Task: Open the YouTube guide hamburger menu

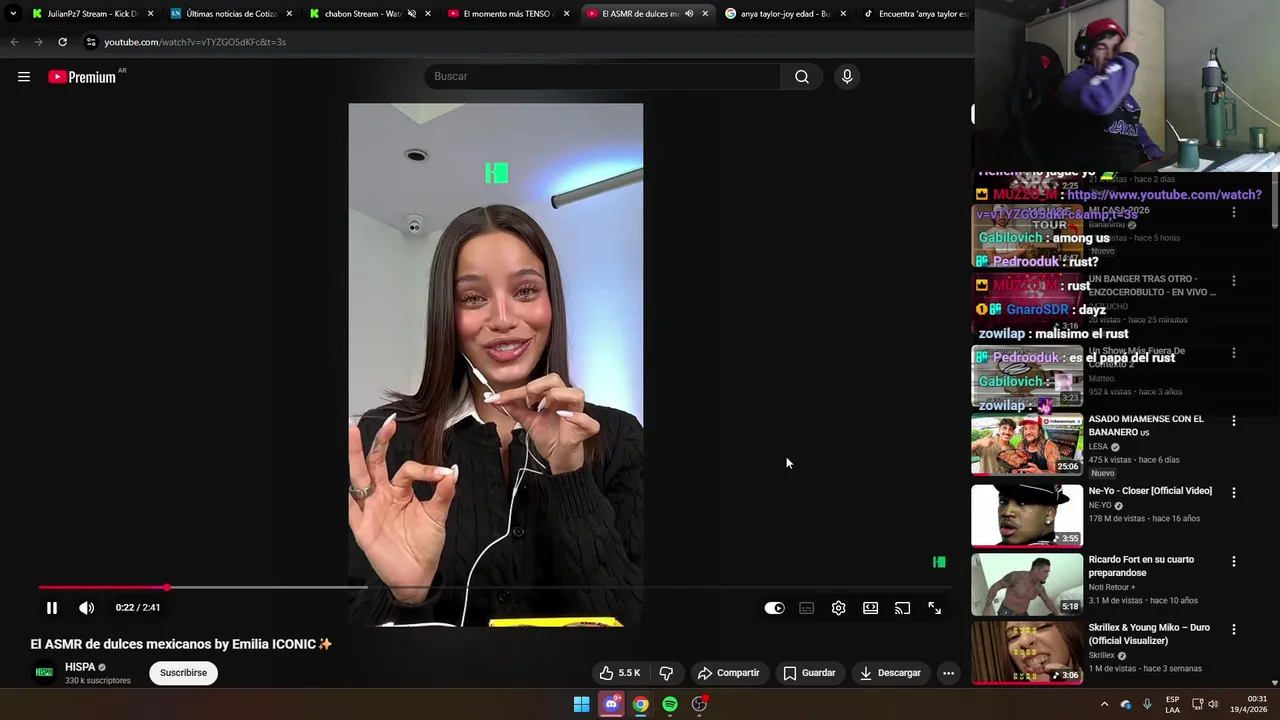Action: 24,77
